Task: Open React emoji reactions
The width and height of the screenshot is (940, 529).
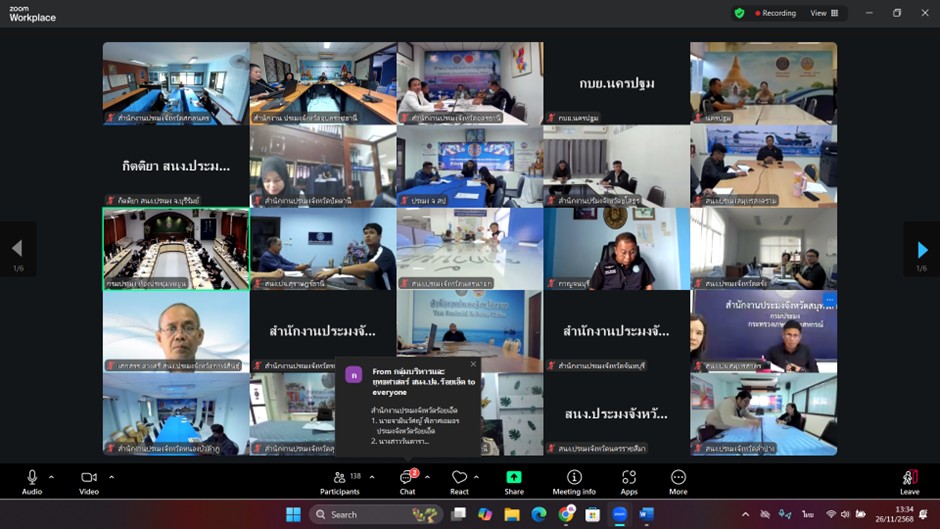Action: (x=459, y=481)
